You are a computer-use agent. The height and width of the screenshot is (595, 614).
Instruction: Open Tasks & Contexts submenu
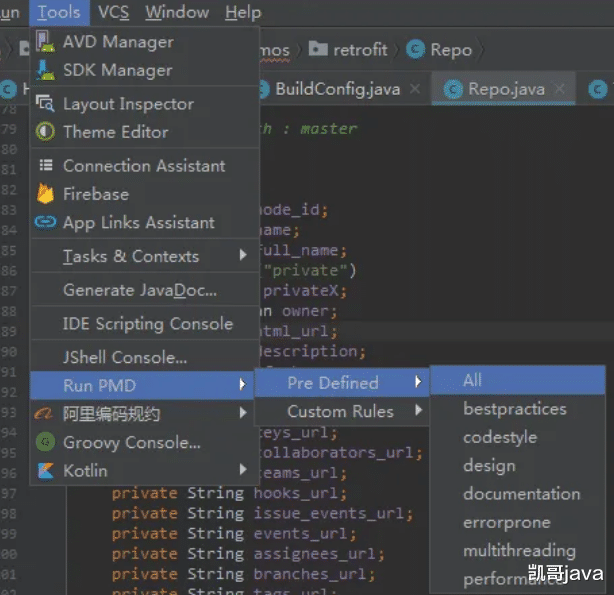click(x=144, y=256)
